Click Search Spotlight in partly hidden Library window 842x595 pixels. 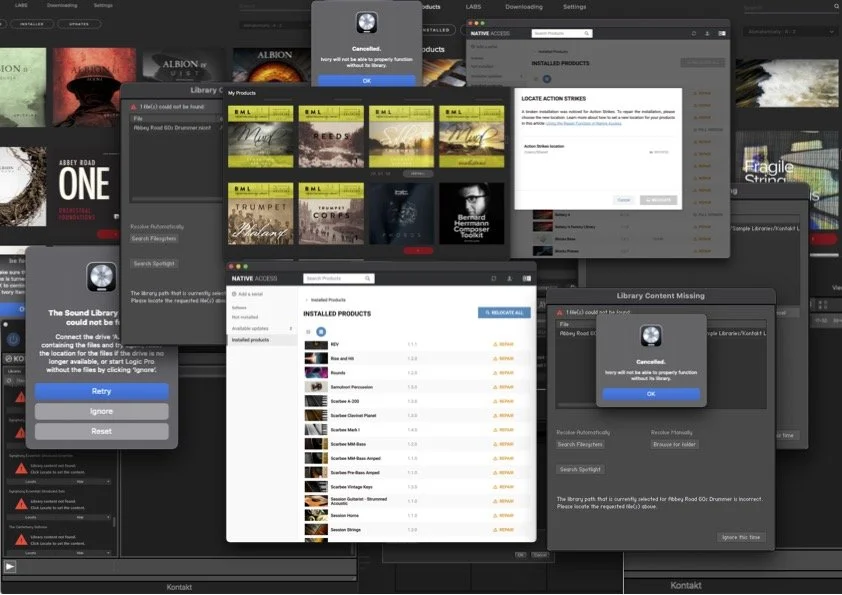(x=154, y=264)
